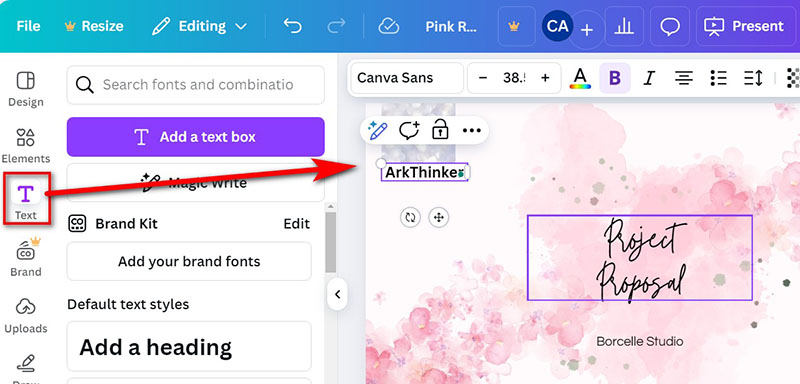Lock the selected text element
Screen dimensions: 800x384
tap(440, 131)
